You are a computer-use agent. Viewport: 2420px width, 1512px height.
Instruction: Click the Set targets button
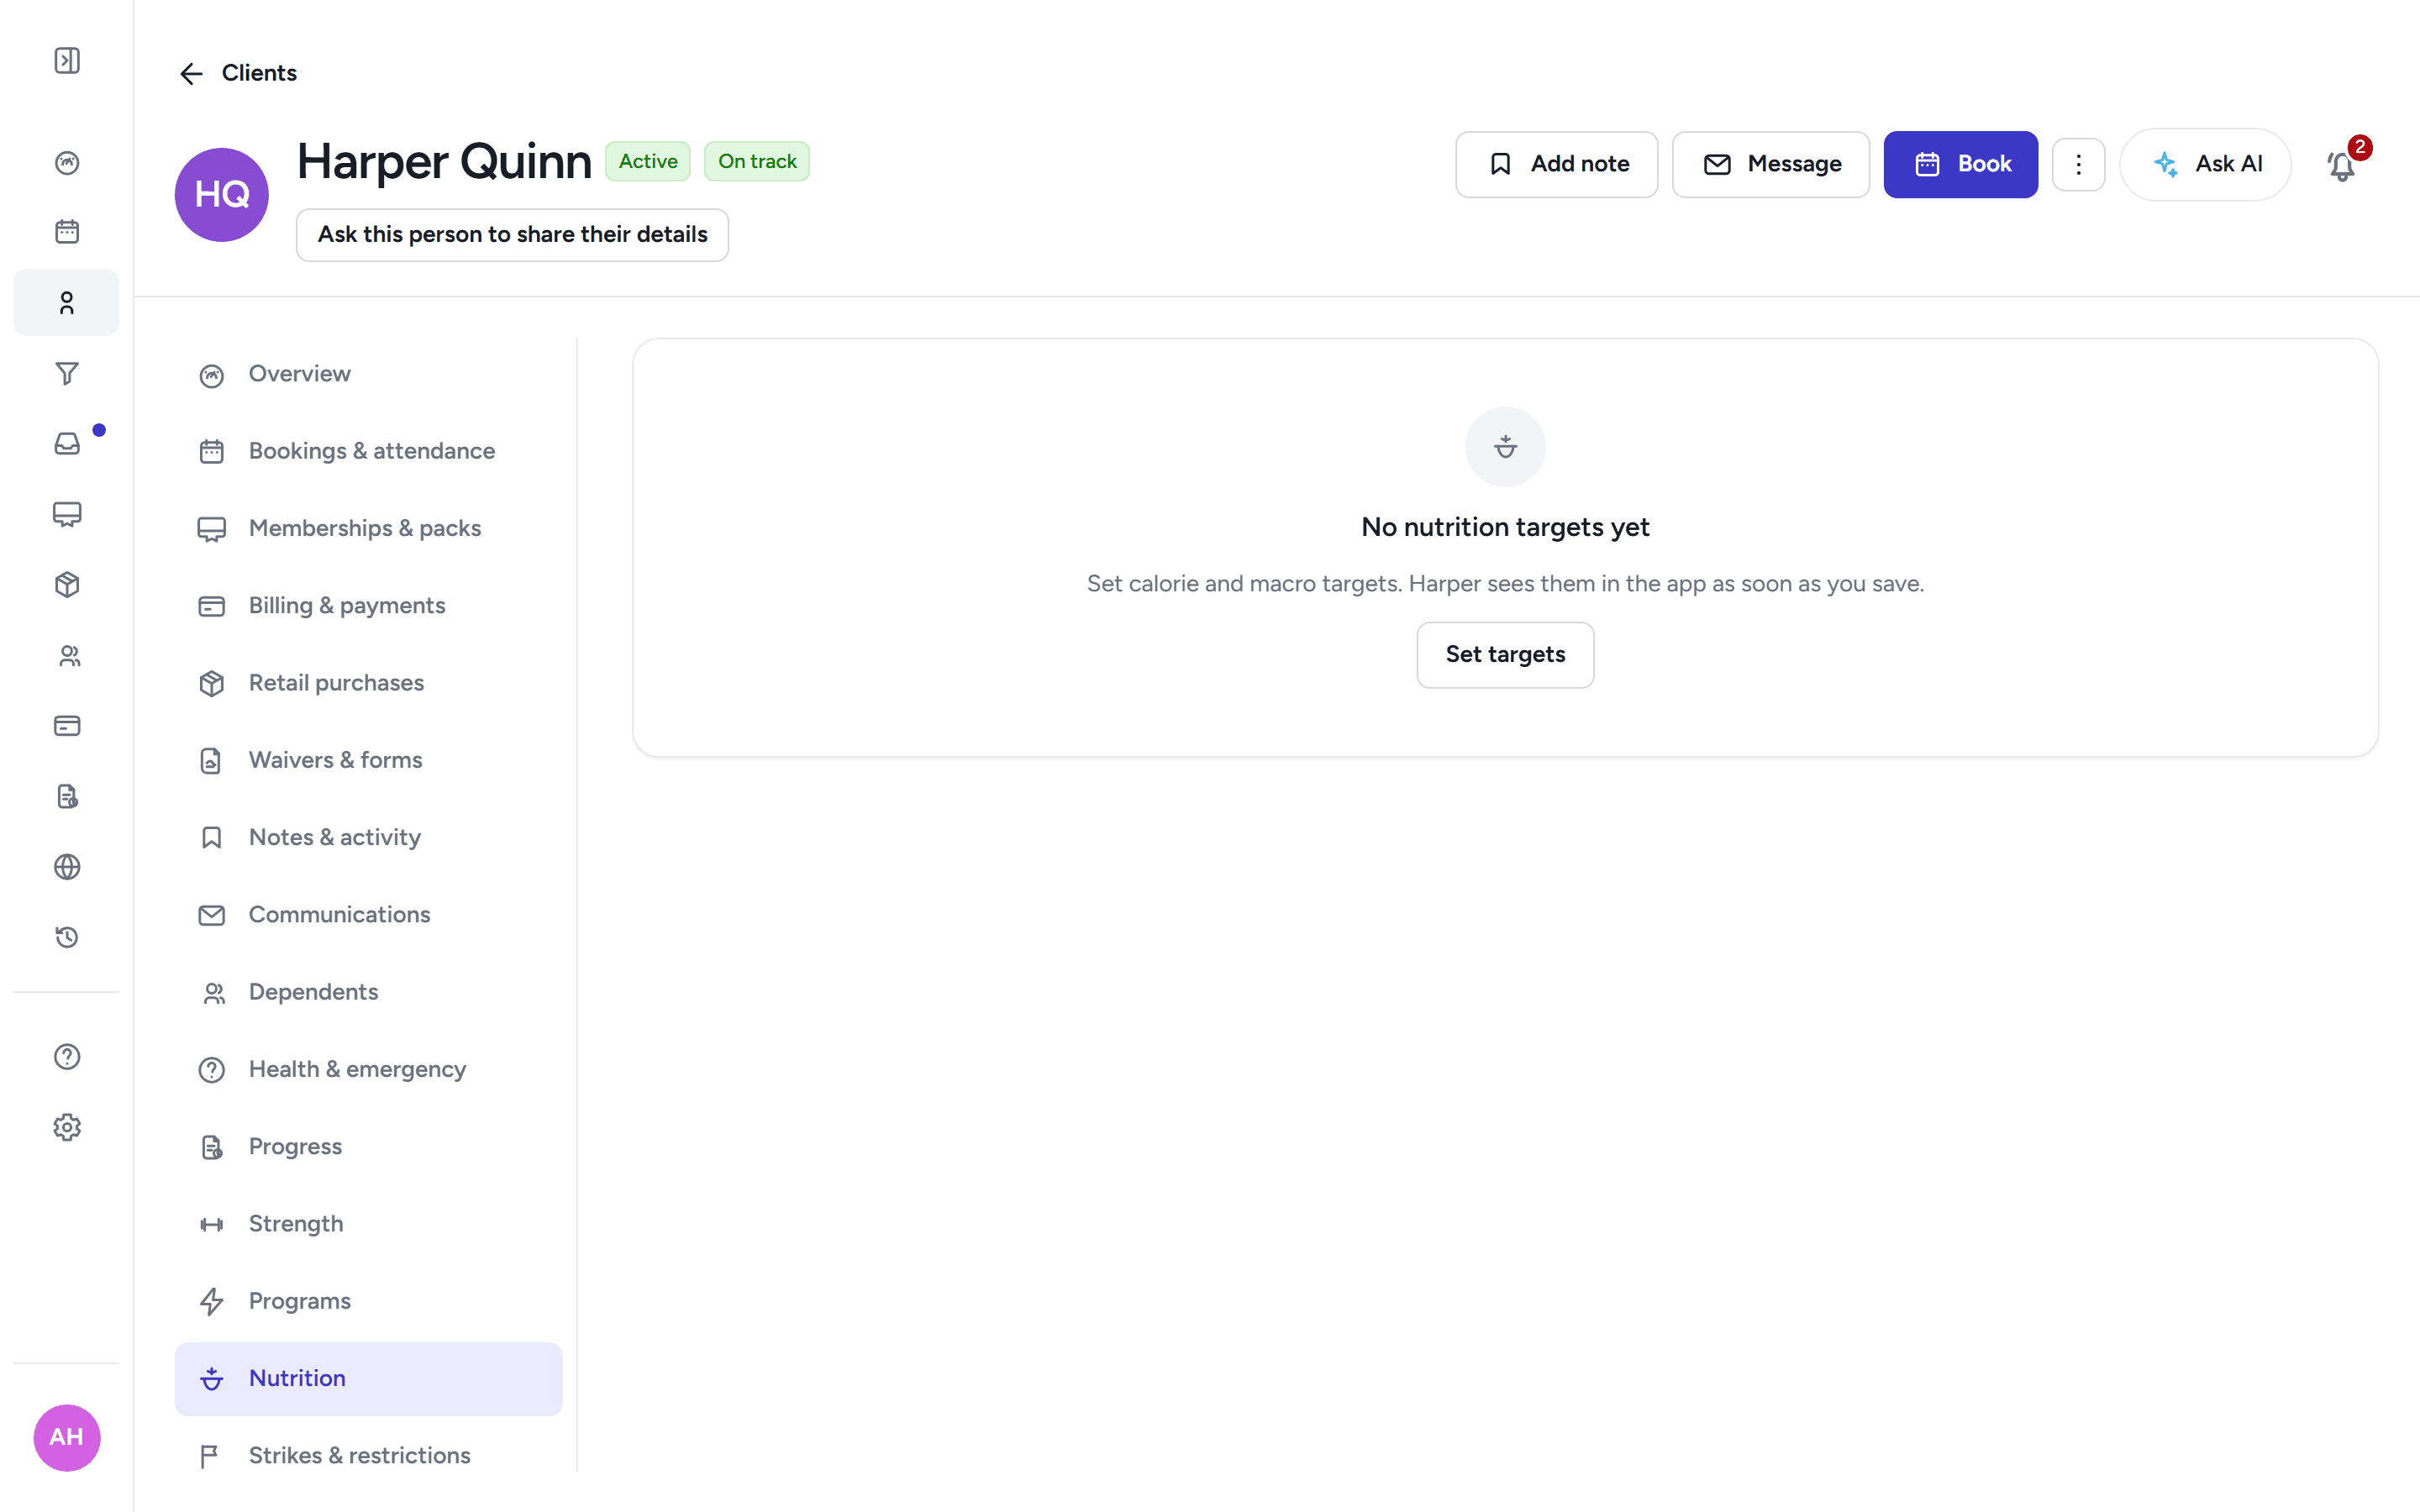click(1505, 655)
